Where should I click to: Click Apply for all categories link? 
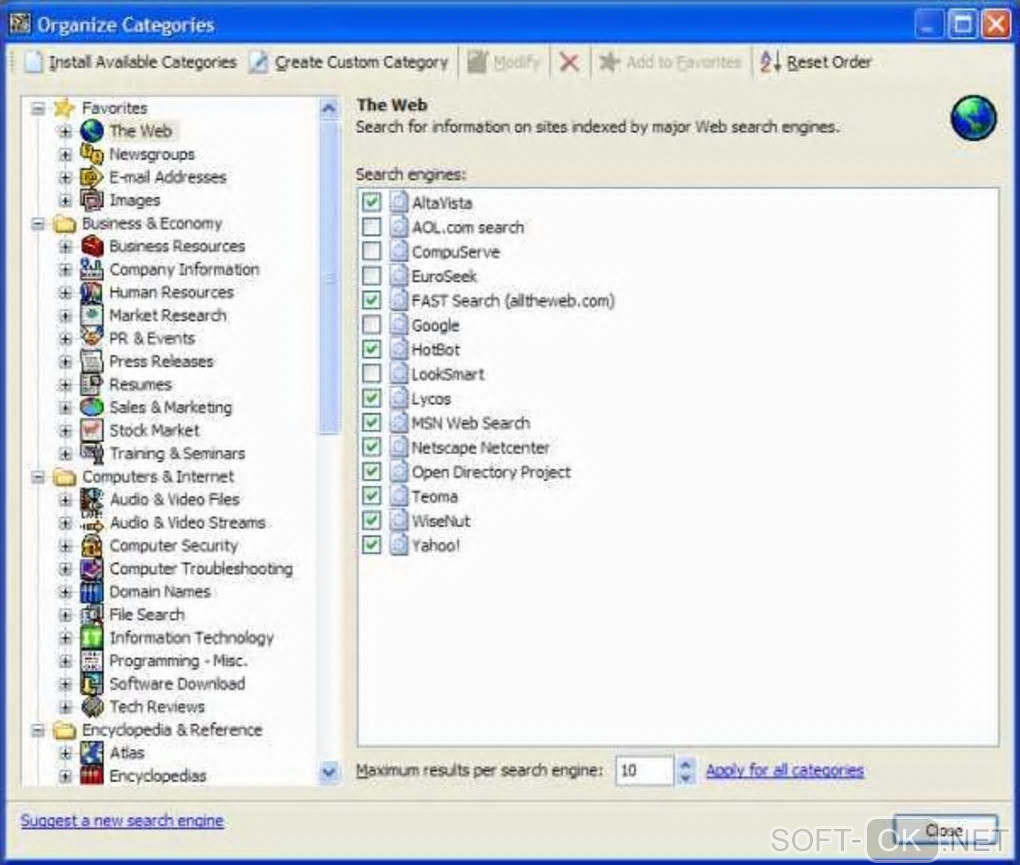coord(785,770)
